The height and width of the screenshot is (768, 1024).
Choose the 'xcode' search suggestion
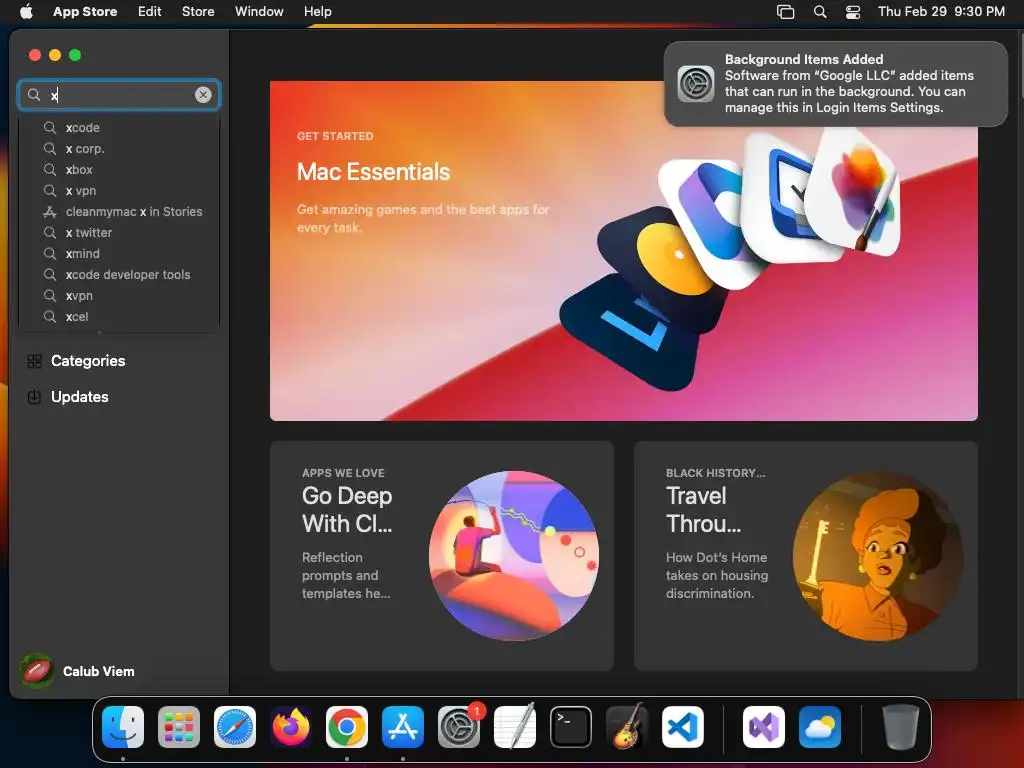tap(119, 127)
